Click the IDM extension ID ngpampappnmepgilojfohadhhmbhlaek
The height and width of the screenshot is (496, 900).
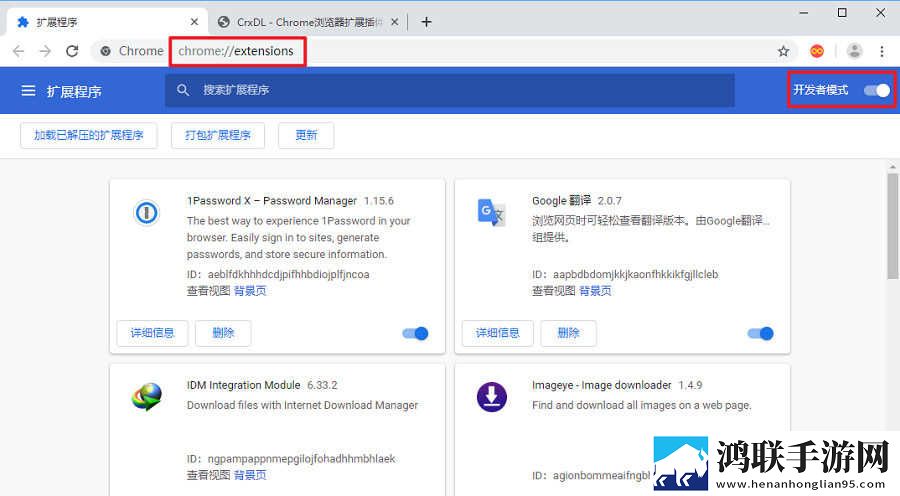click(301, 459)
